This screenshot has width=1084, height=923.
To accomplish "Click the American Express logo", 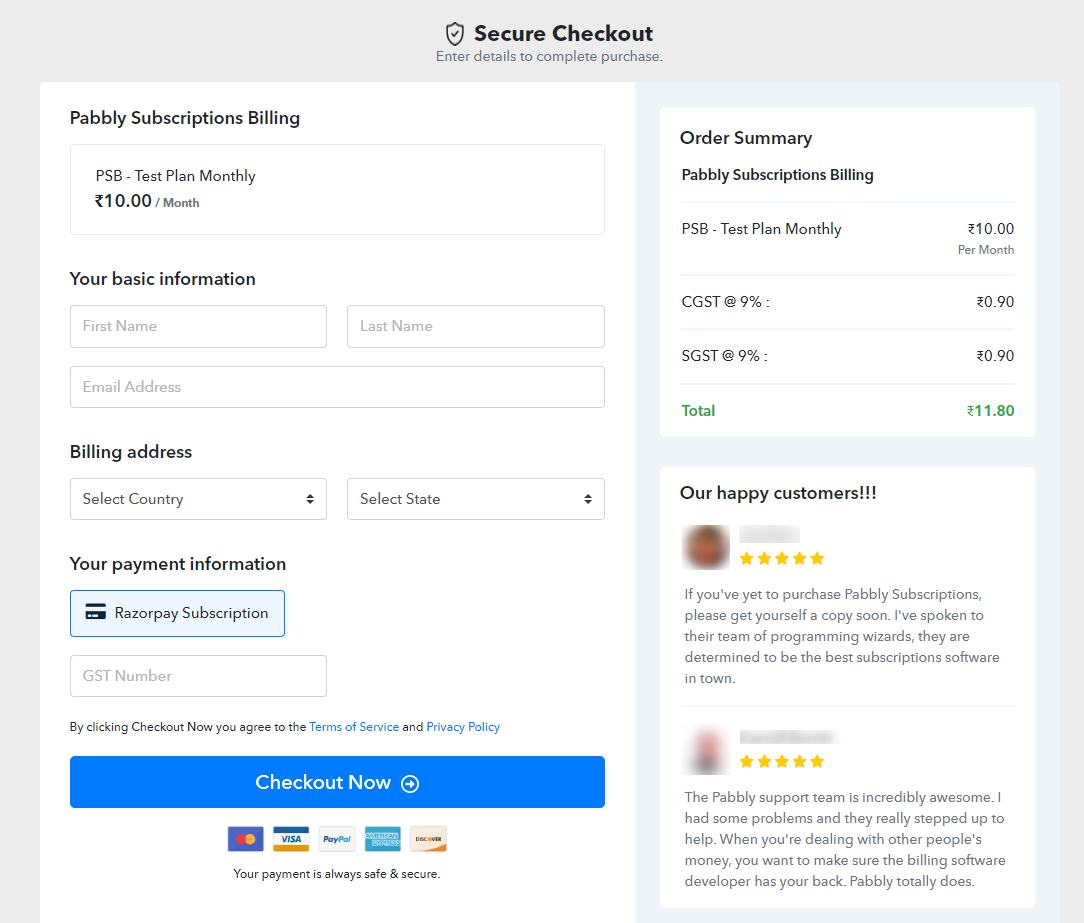I will tap(382, 839).
